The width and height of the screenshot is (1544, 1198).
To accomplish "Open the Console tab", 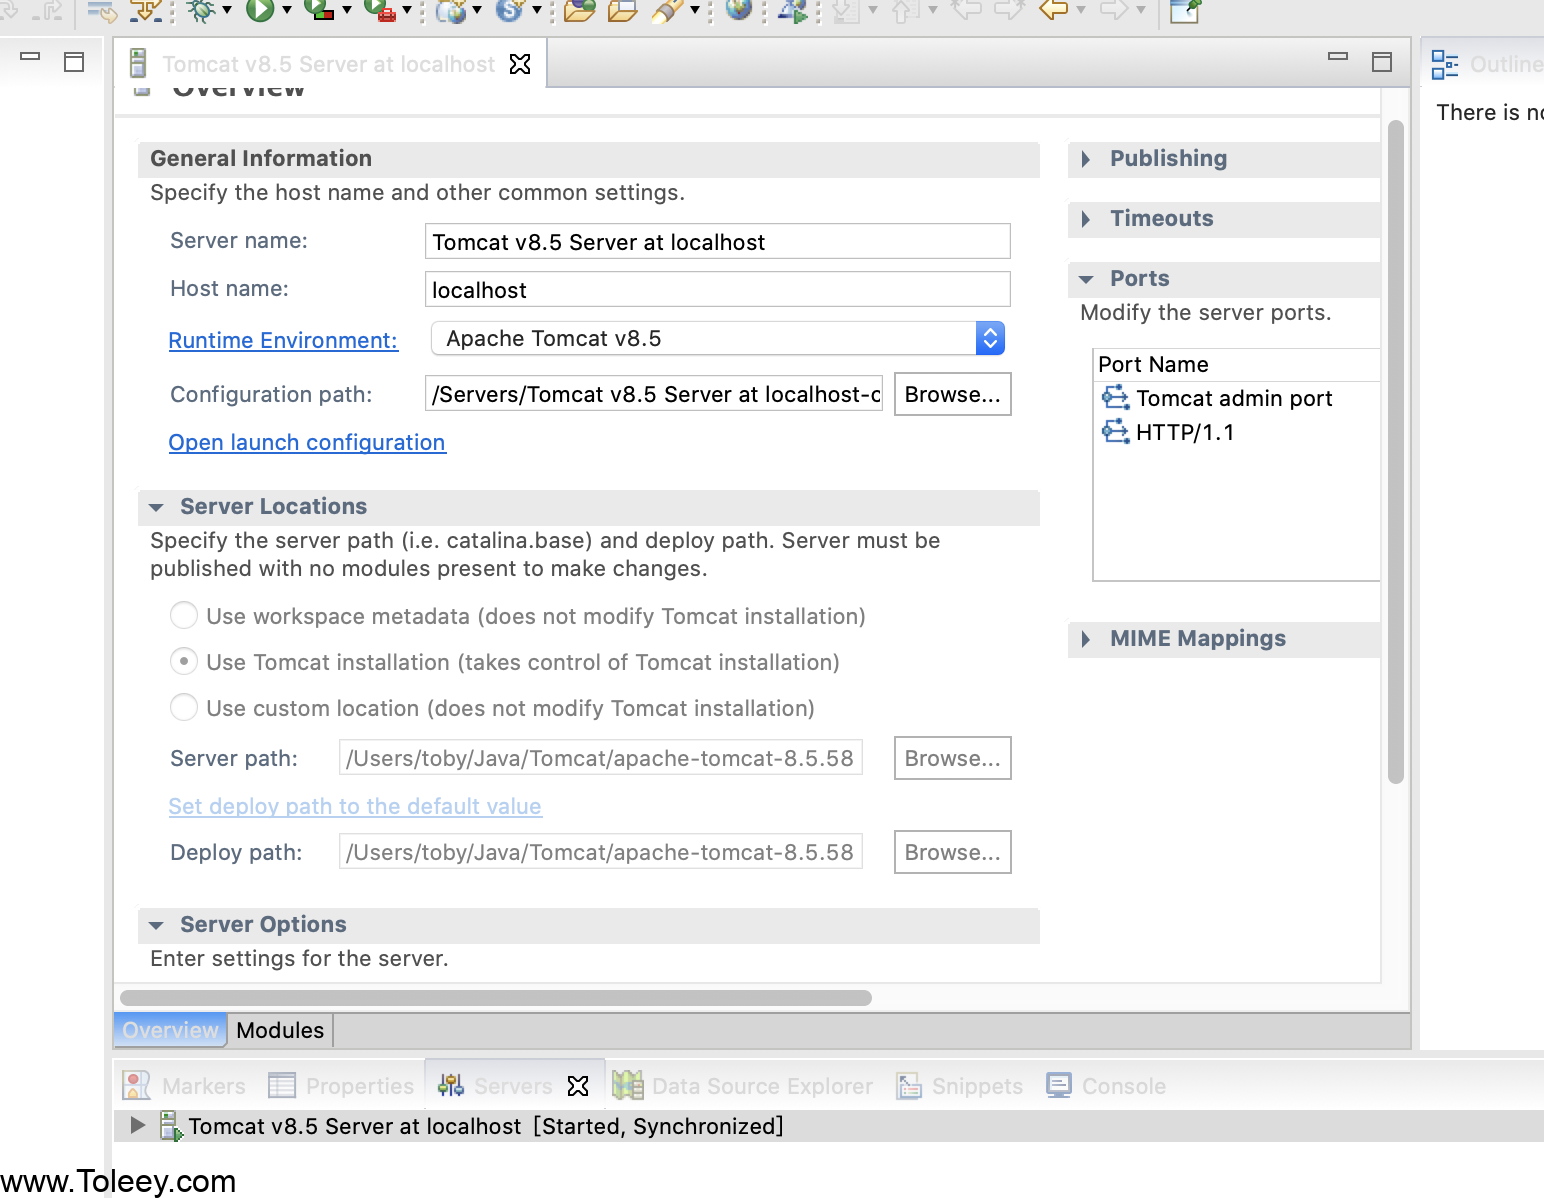I will (x=1106, y=1085).
